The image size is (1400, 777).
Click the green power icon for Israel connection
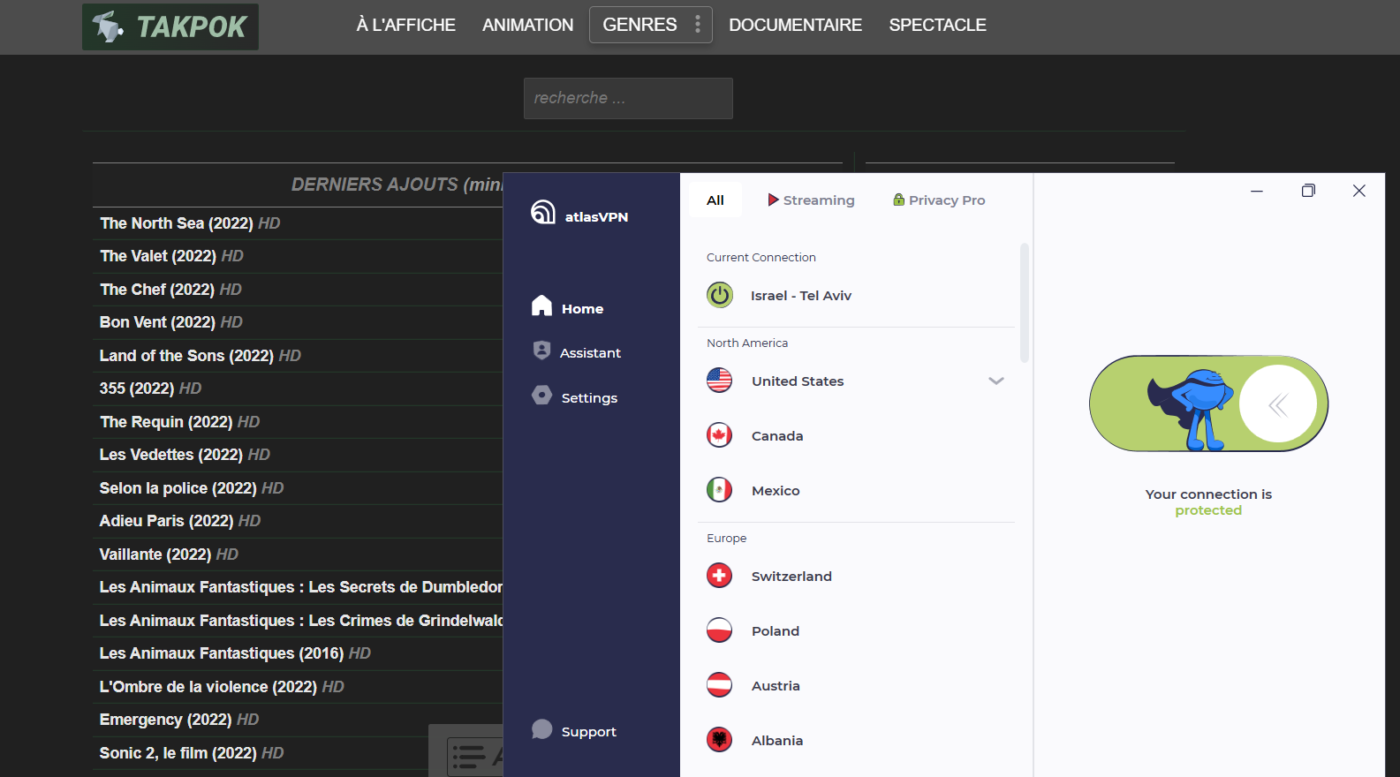[720, 295]
